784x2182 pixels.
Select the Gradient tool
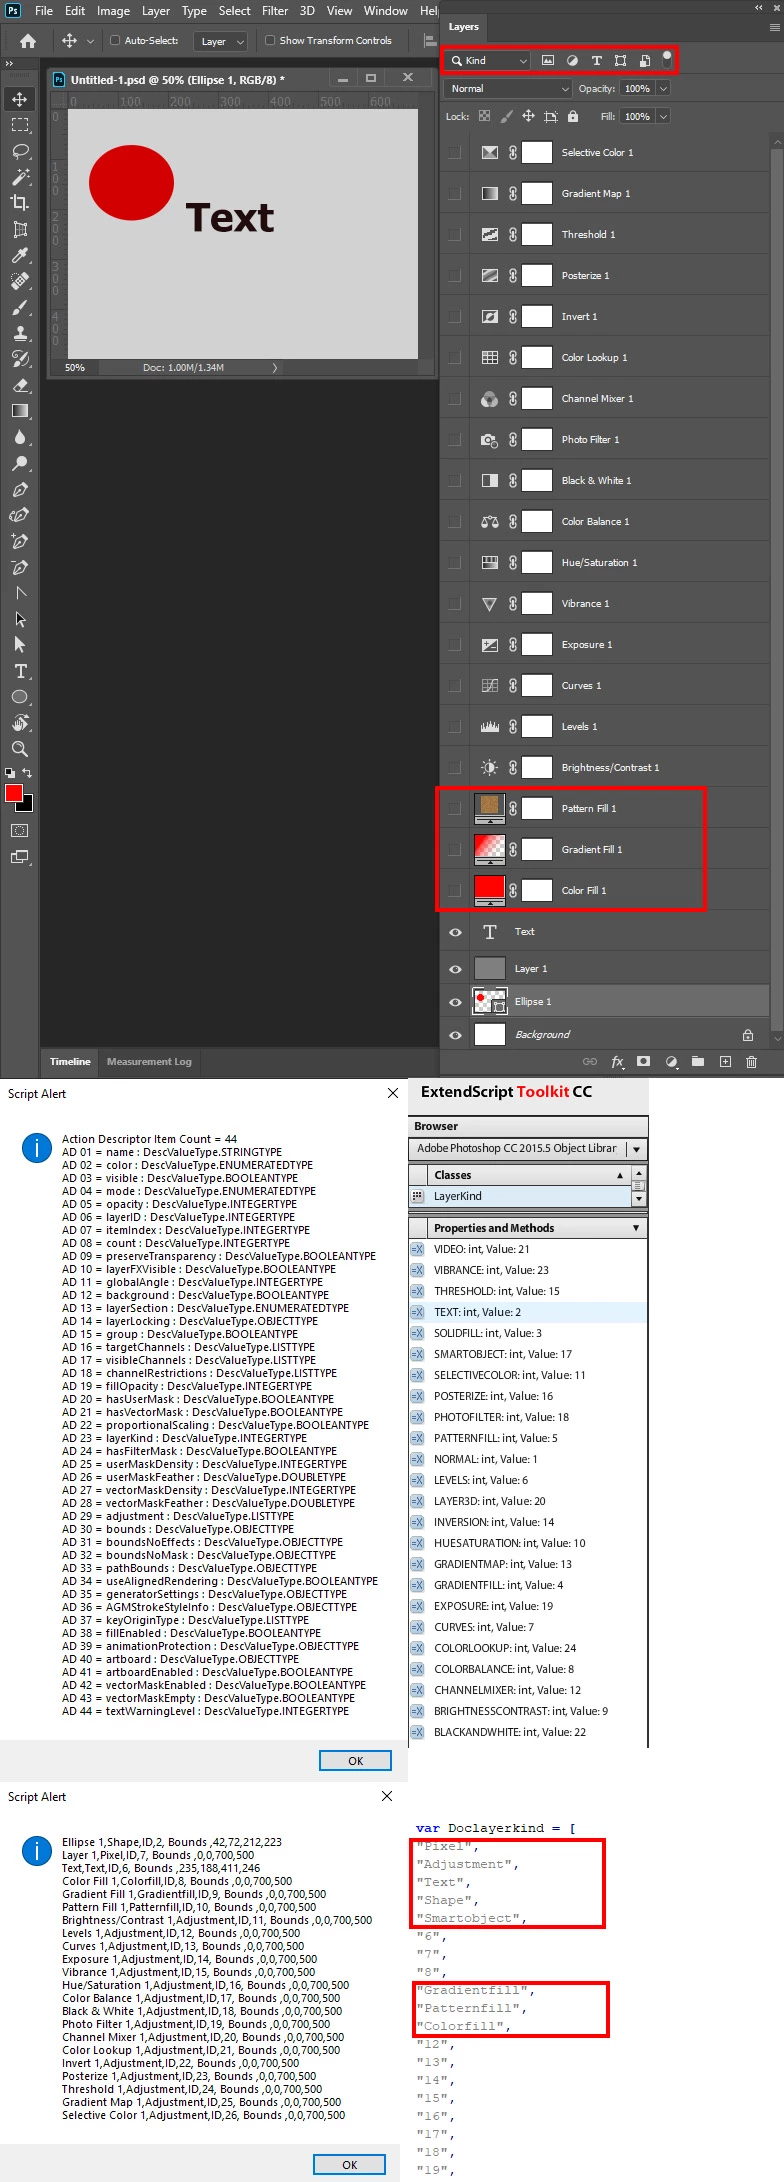tap(20, 411)
